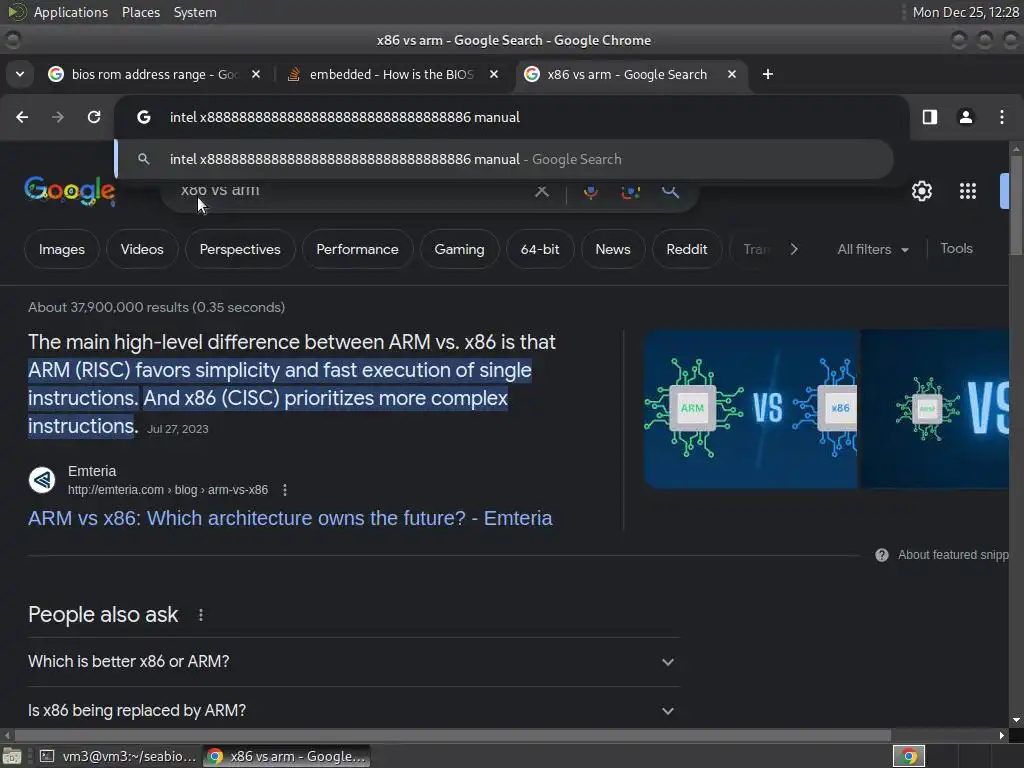Screen dimensions: 1024x768
Task: Apply the Reddit filter chip
Action: [686, 249]
